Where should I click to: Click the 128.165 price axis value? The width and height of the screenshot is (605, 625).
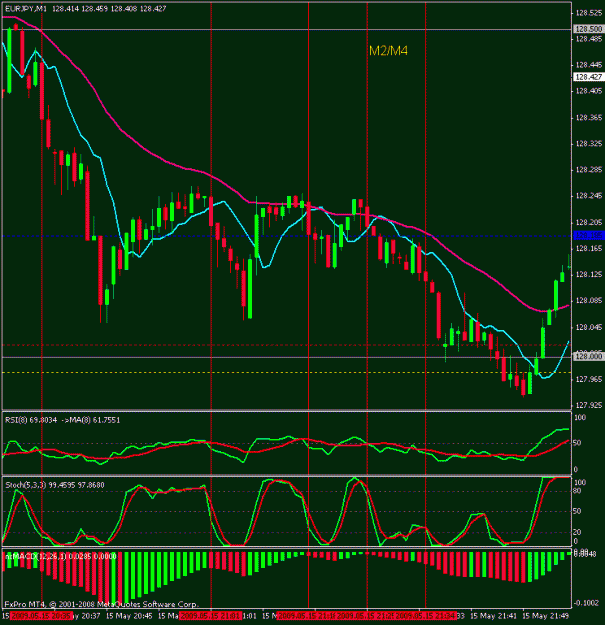[x=589, y=249]
